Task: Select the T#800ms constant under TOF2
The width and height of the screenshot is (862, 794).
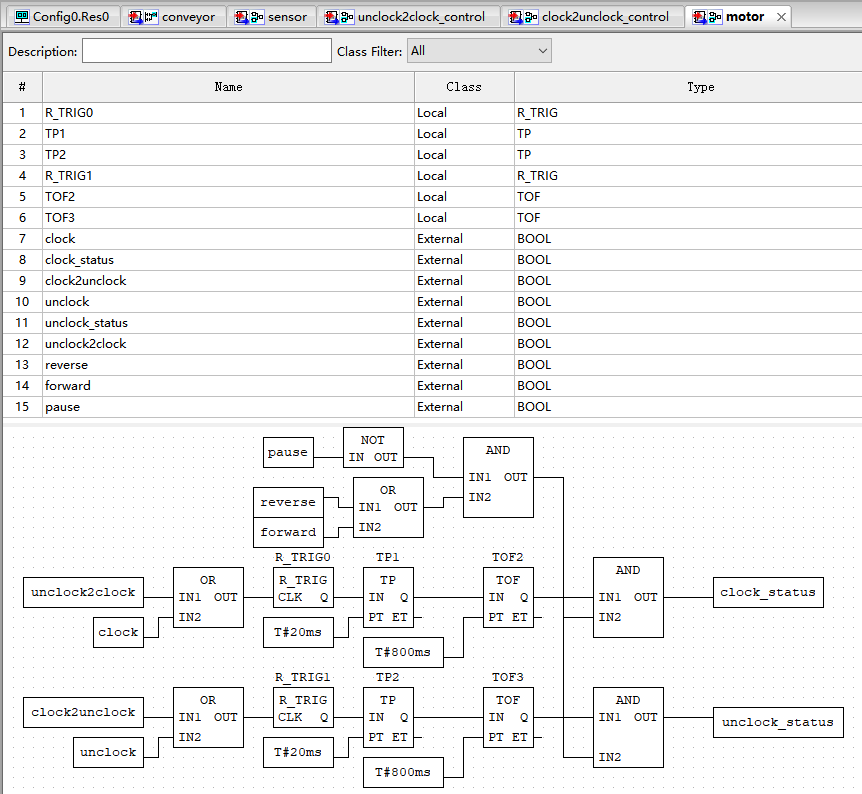Action: coord(403,652)
